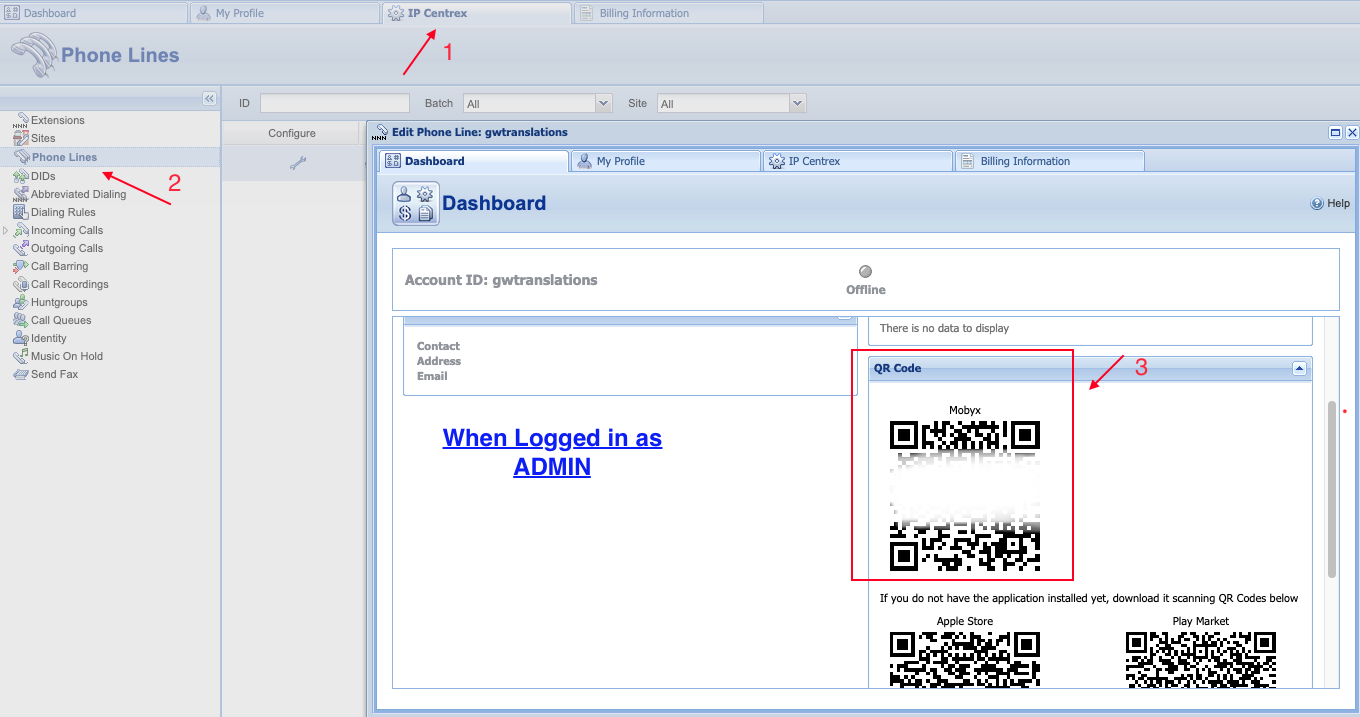Open top Billing Information tab
The height and width of the screenshot is (717, 1360).
(x=668, y=13)
